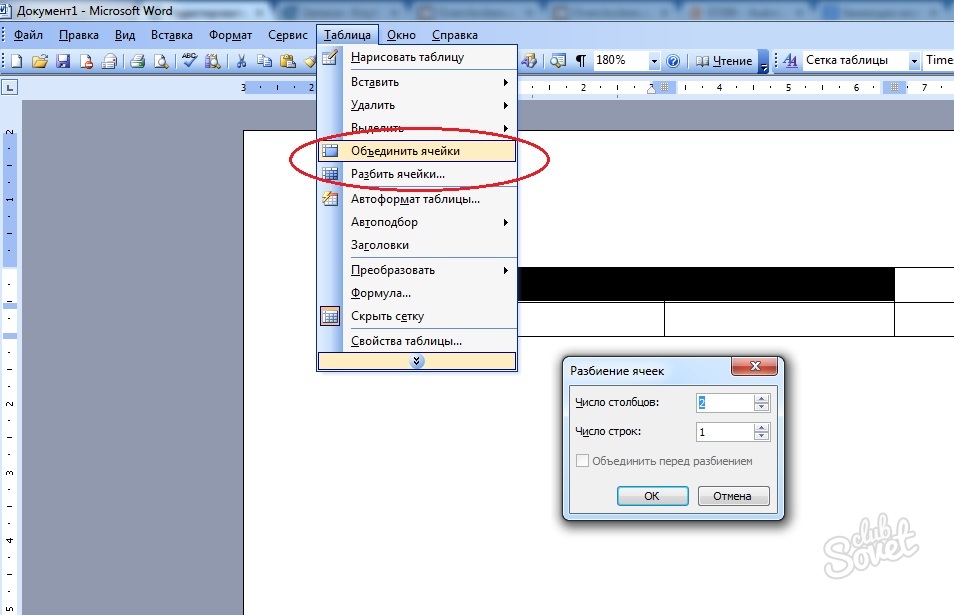Open the Сервис menu
The height and width of the screenshot is (615, 954).
pos(287,35)
